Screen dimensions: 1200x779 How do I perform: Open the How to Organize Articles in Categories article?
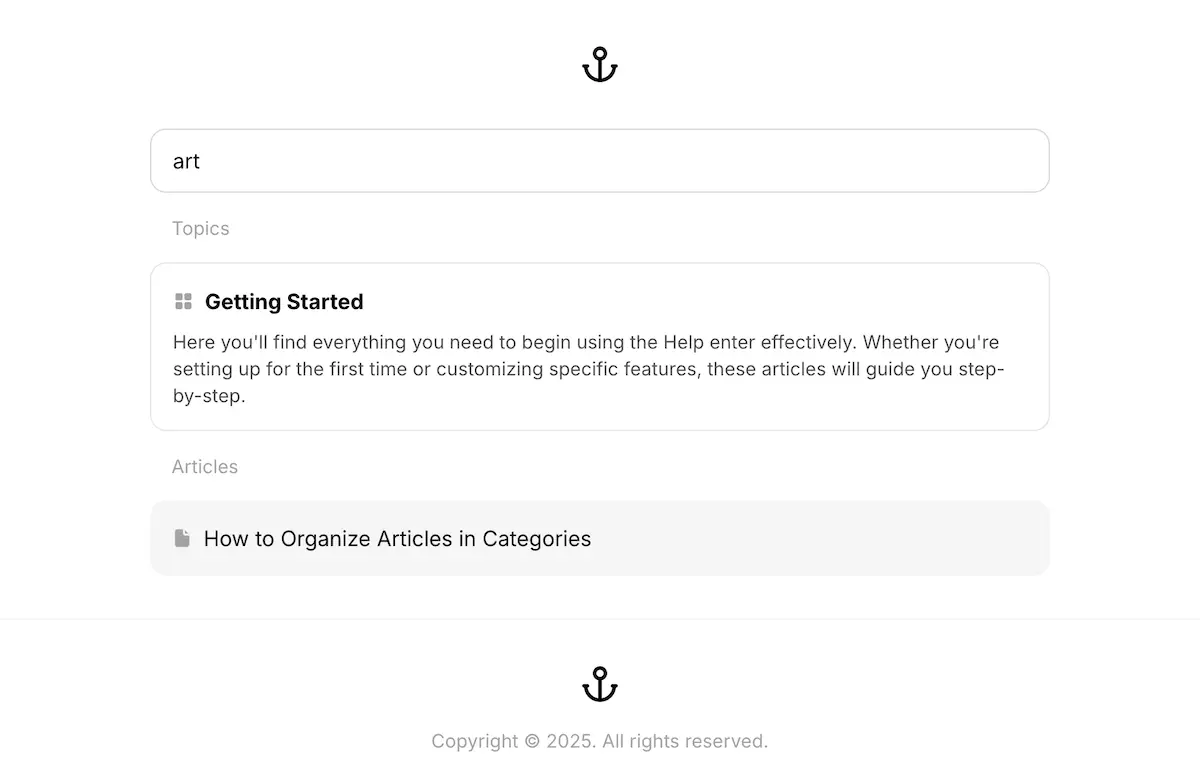pos(397,539)
